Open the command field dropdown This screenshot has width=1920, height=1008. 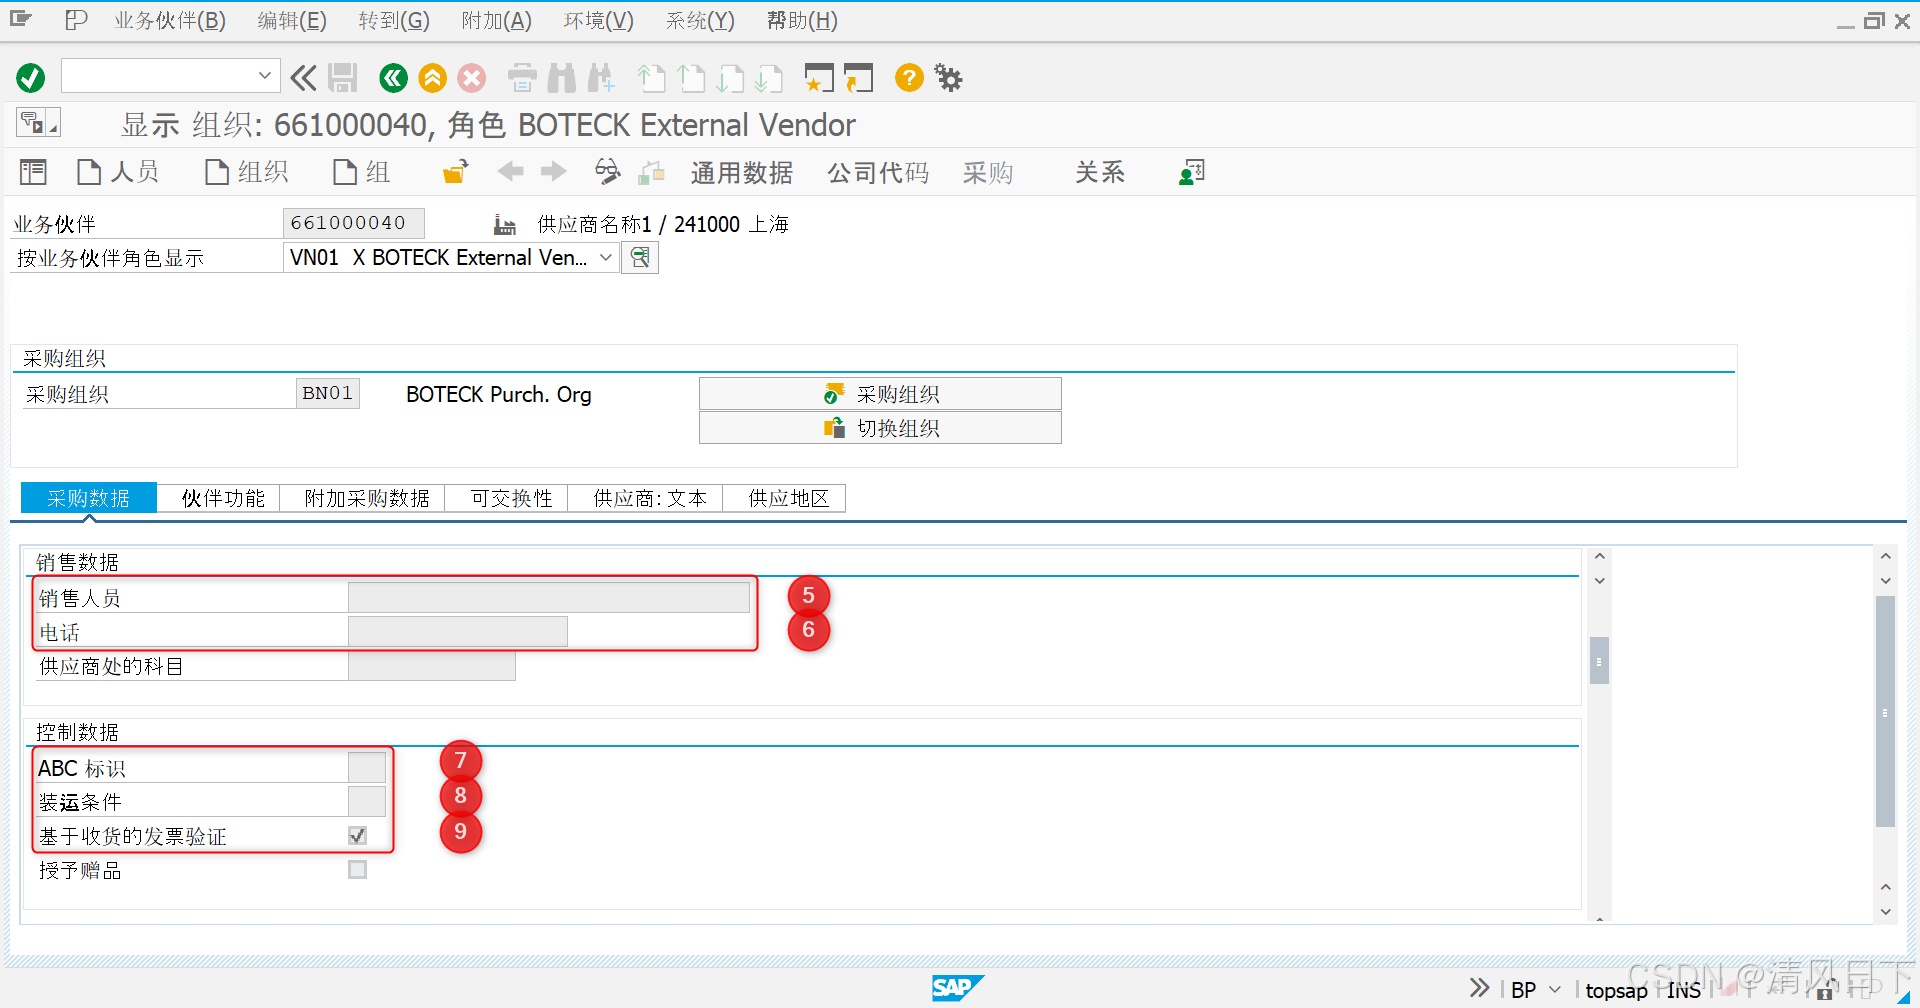point(264,76)
